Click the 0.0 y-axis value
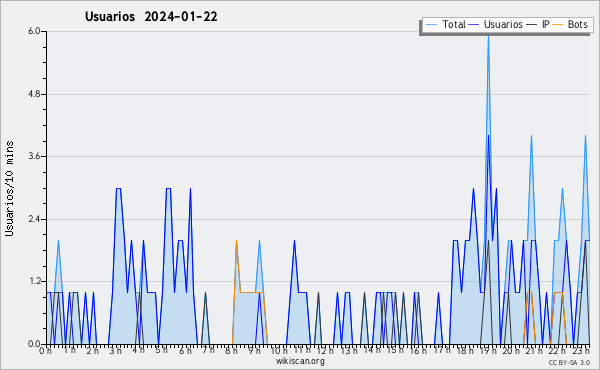The image size is (600, 370). point(34,344)
